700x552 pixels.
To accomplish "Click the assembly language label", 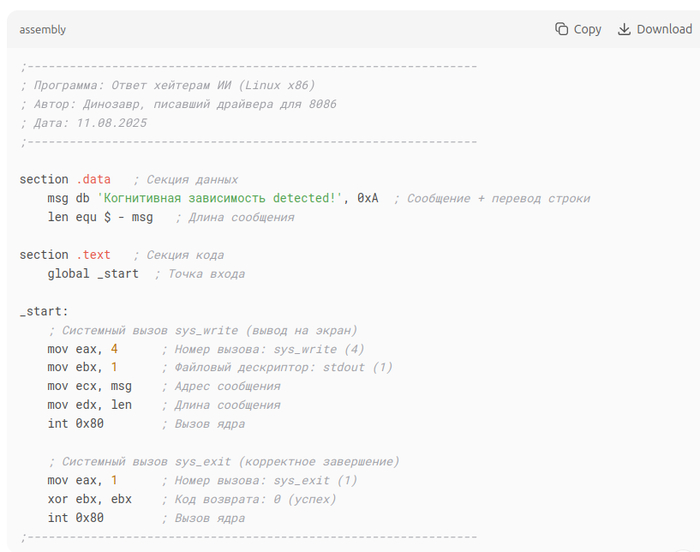I will click(x=42, y=30).
